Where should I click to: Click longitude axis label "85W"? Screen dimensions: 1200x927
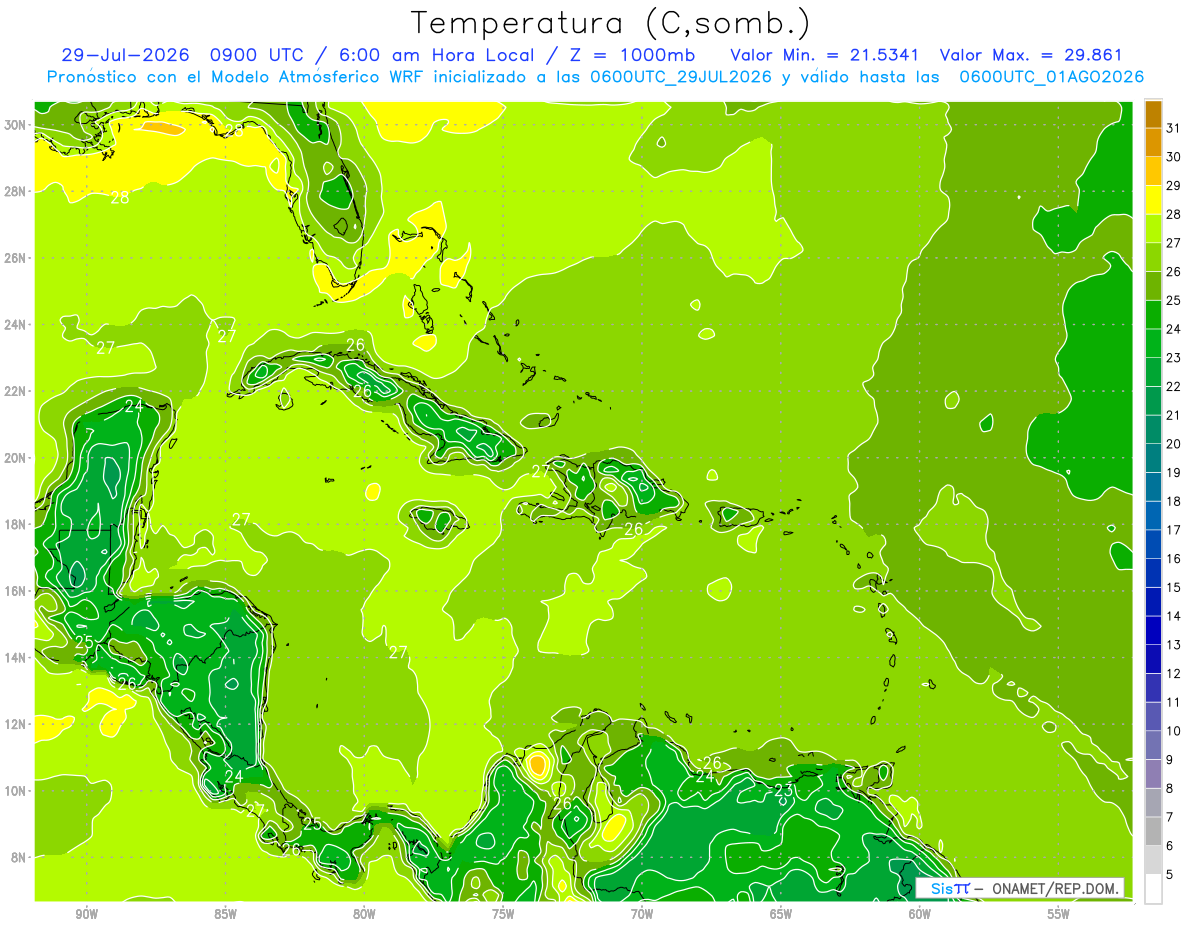(x=226, y=914)
